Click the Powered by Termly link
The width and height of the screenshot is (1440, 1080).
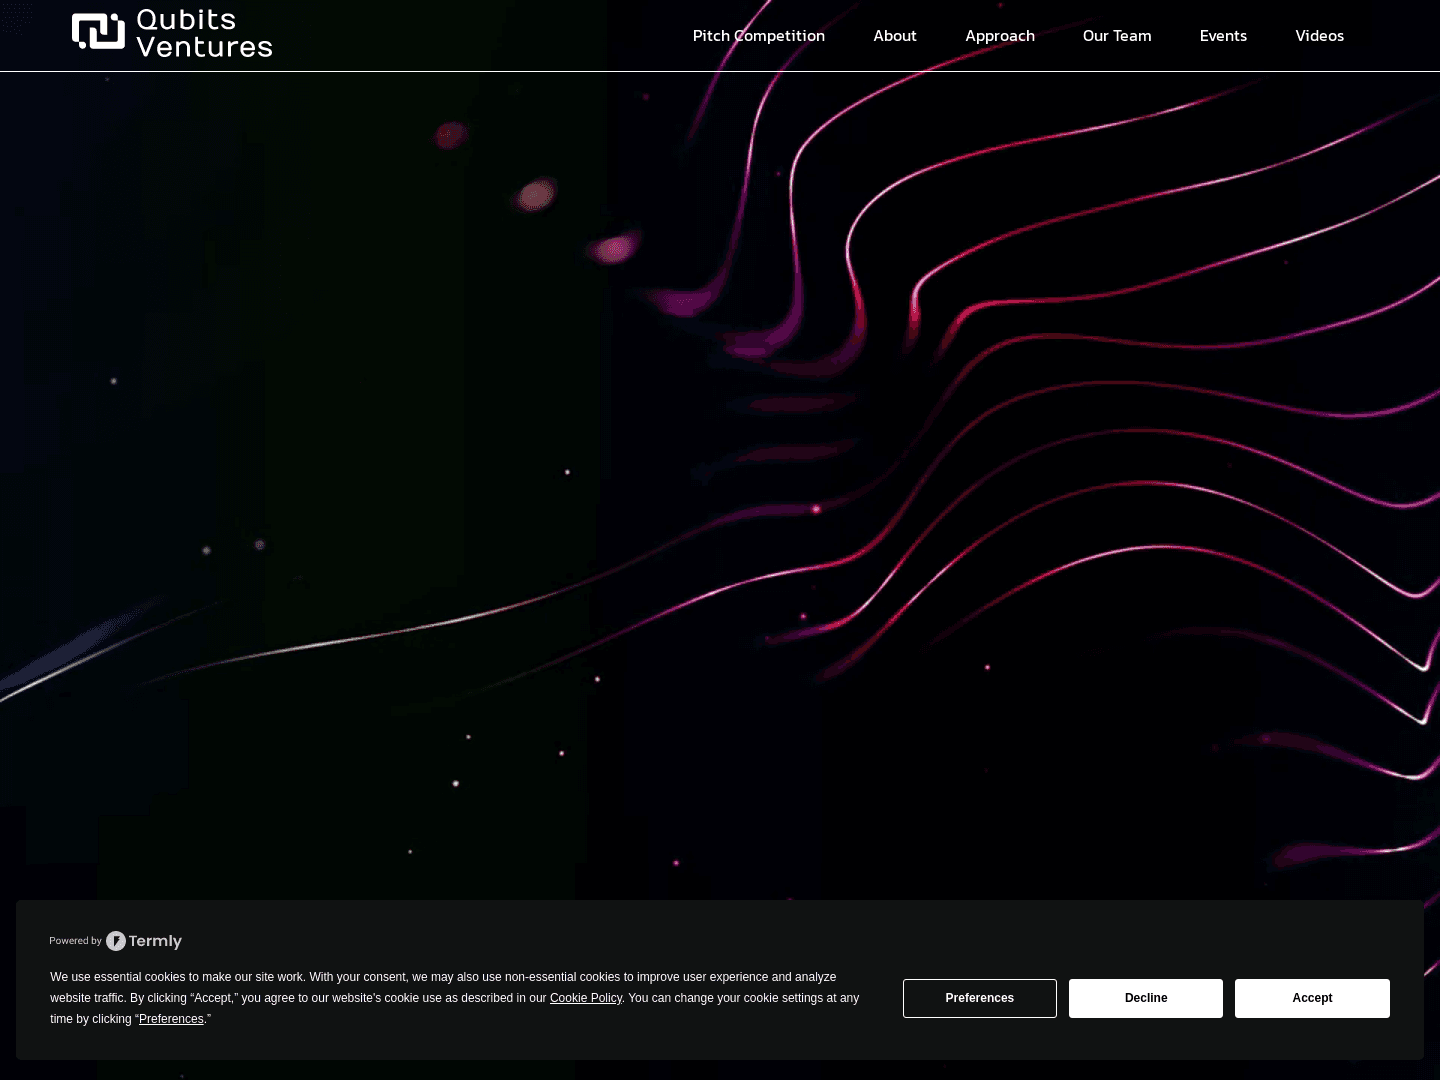[115, 941]
